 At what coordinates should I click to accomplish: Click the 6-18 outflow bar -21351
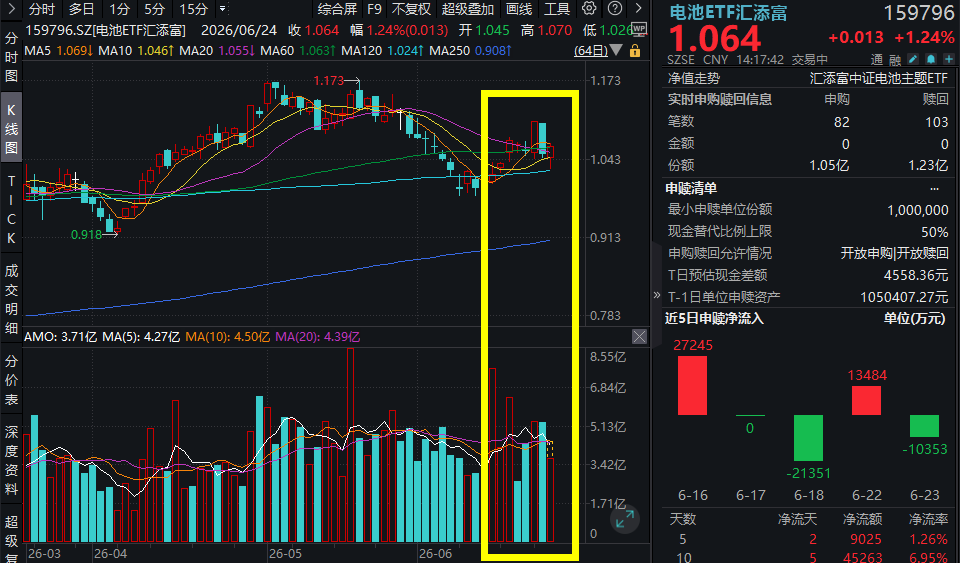point(809,438)
